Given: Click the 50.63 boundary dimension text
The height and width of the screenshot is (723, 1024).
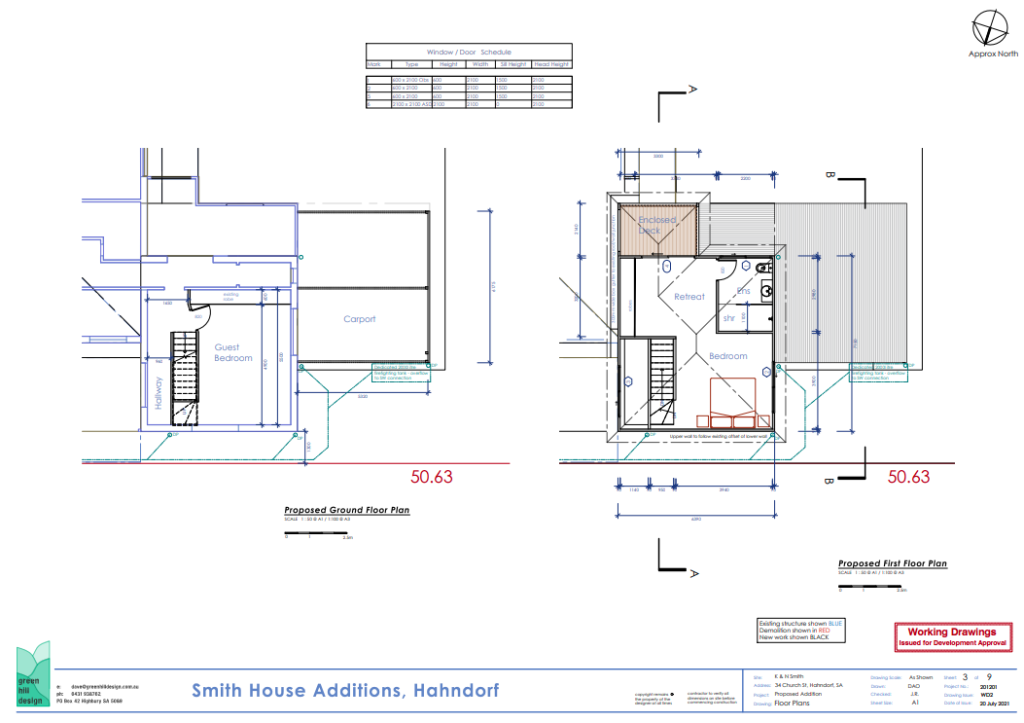Looking at the screenshot, I should coord(432,475).
